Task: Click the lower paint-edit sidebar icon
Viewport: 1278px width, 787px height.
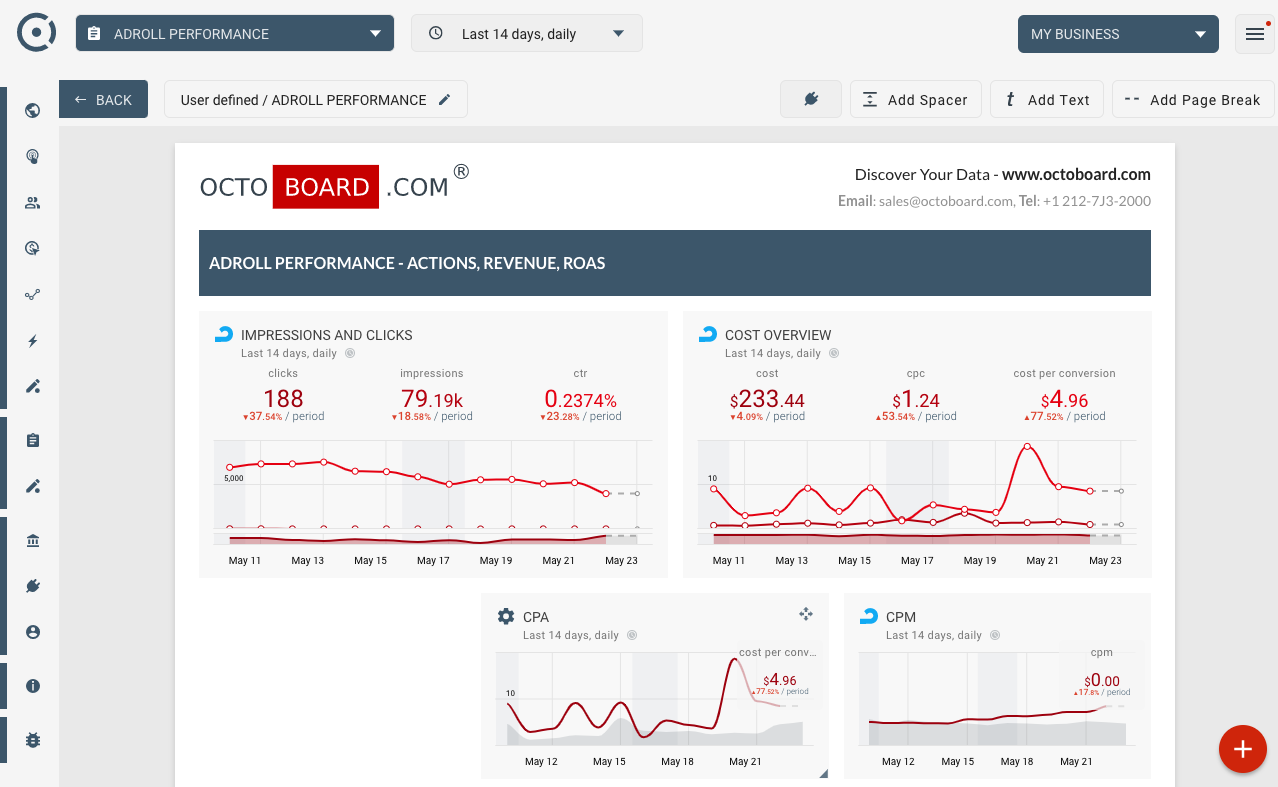Action: pyautogui.click(x=33, y=486)
